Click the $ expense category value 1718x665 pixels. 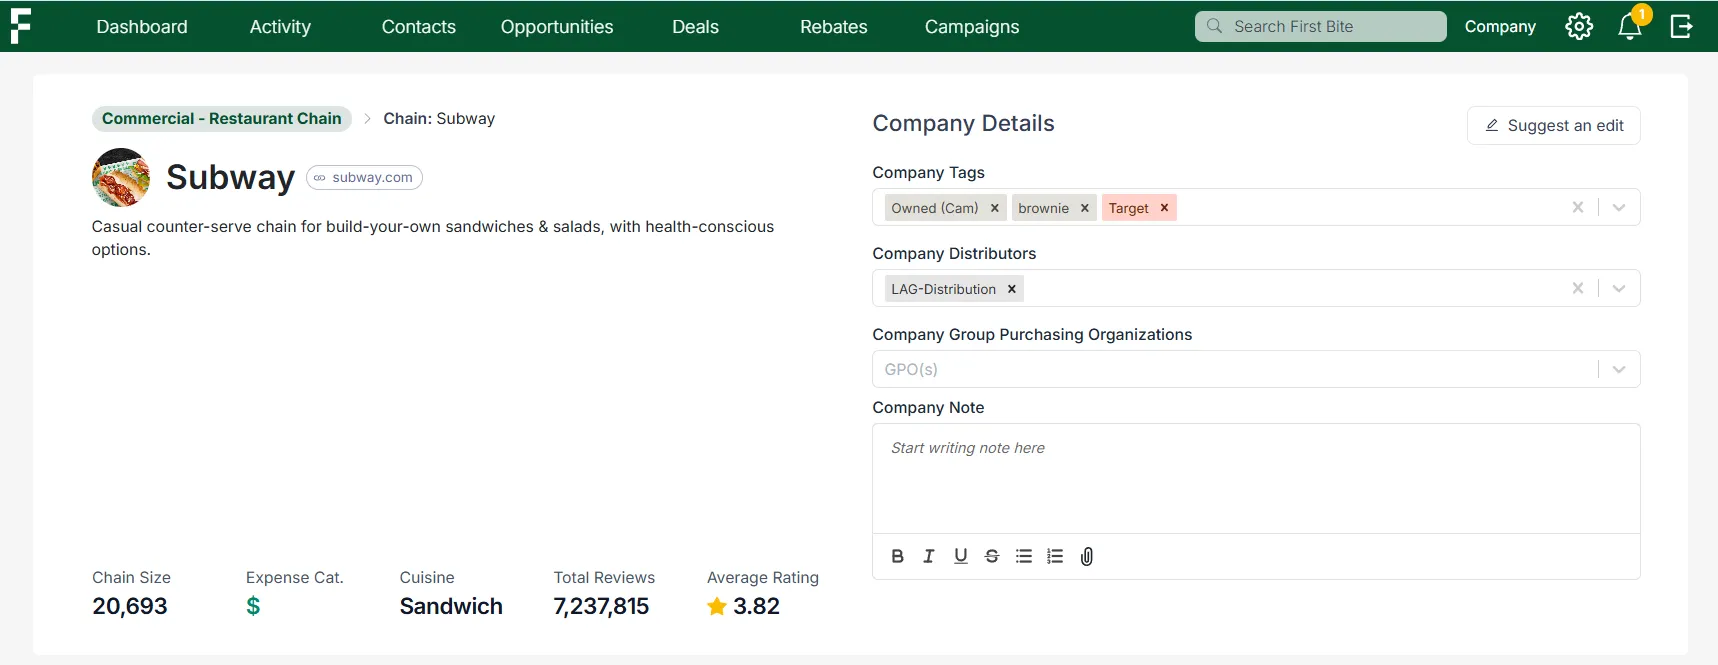pyautogui.click(x=253, y=606)
